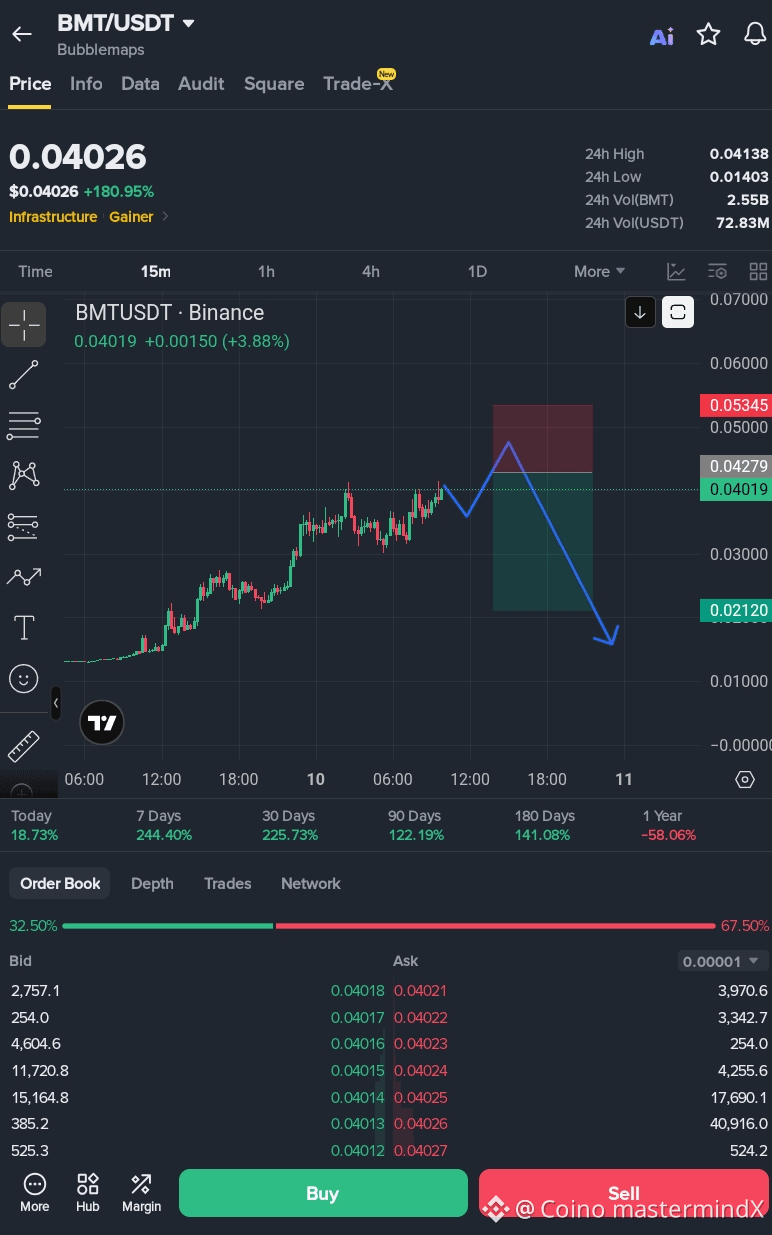
Task: Tap the down-arrow chart button
Action: 640,312
